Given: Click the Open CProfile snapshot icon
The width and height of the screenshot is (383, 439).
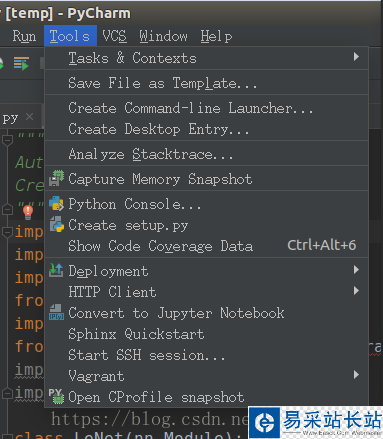Looking at the screenshot, I should (56, 396).
